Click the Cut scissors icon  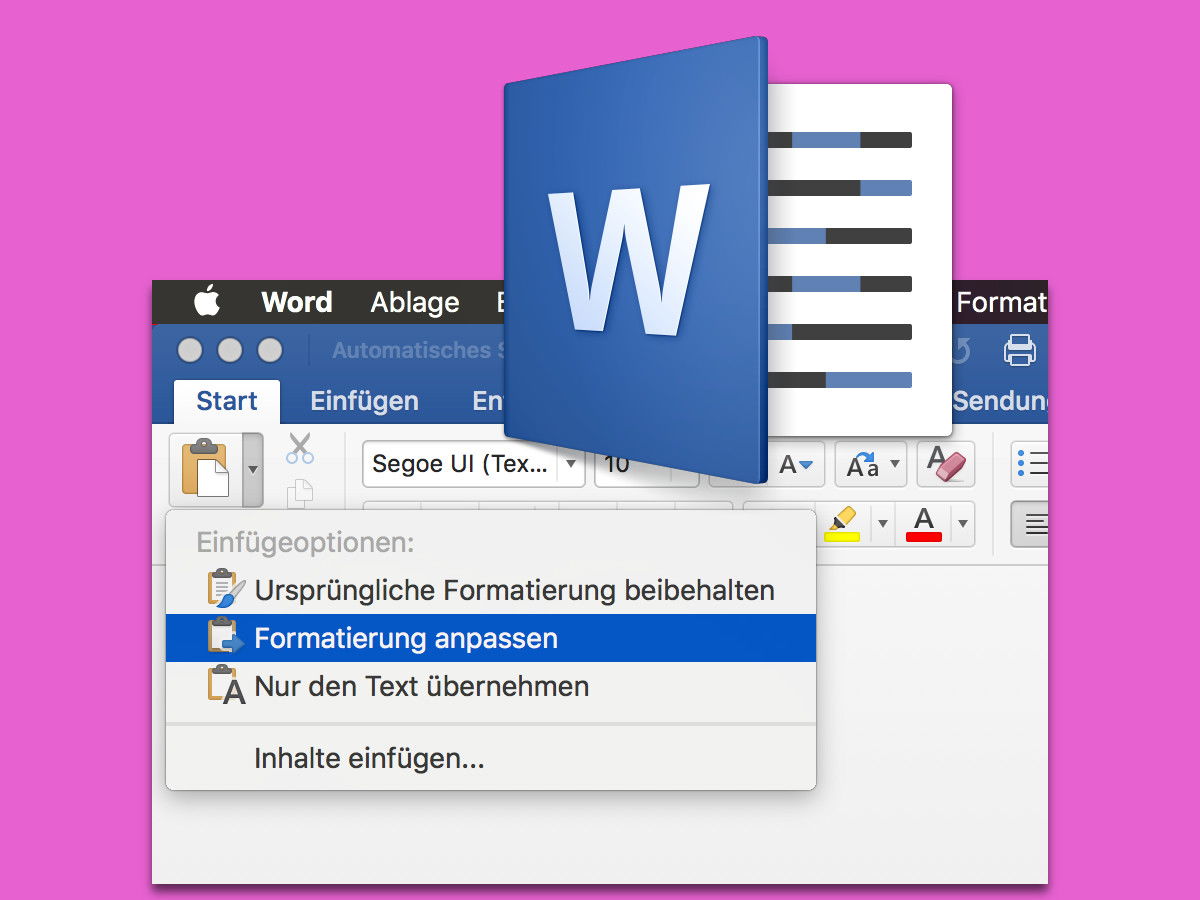click(x=300, y=449)
